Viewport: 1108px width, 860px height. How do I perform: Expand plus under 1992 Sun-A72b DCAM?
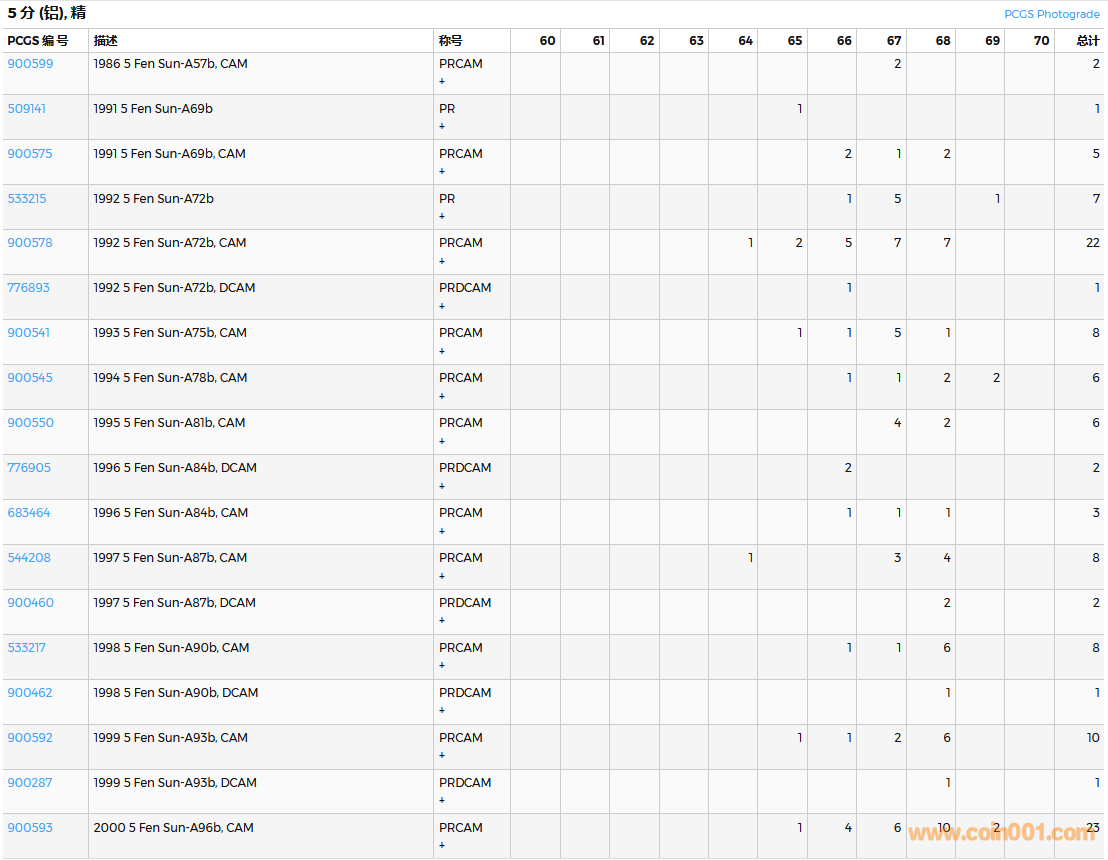(x=442, y=306)
